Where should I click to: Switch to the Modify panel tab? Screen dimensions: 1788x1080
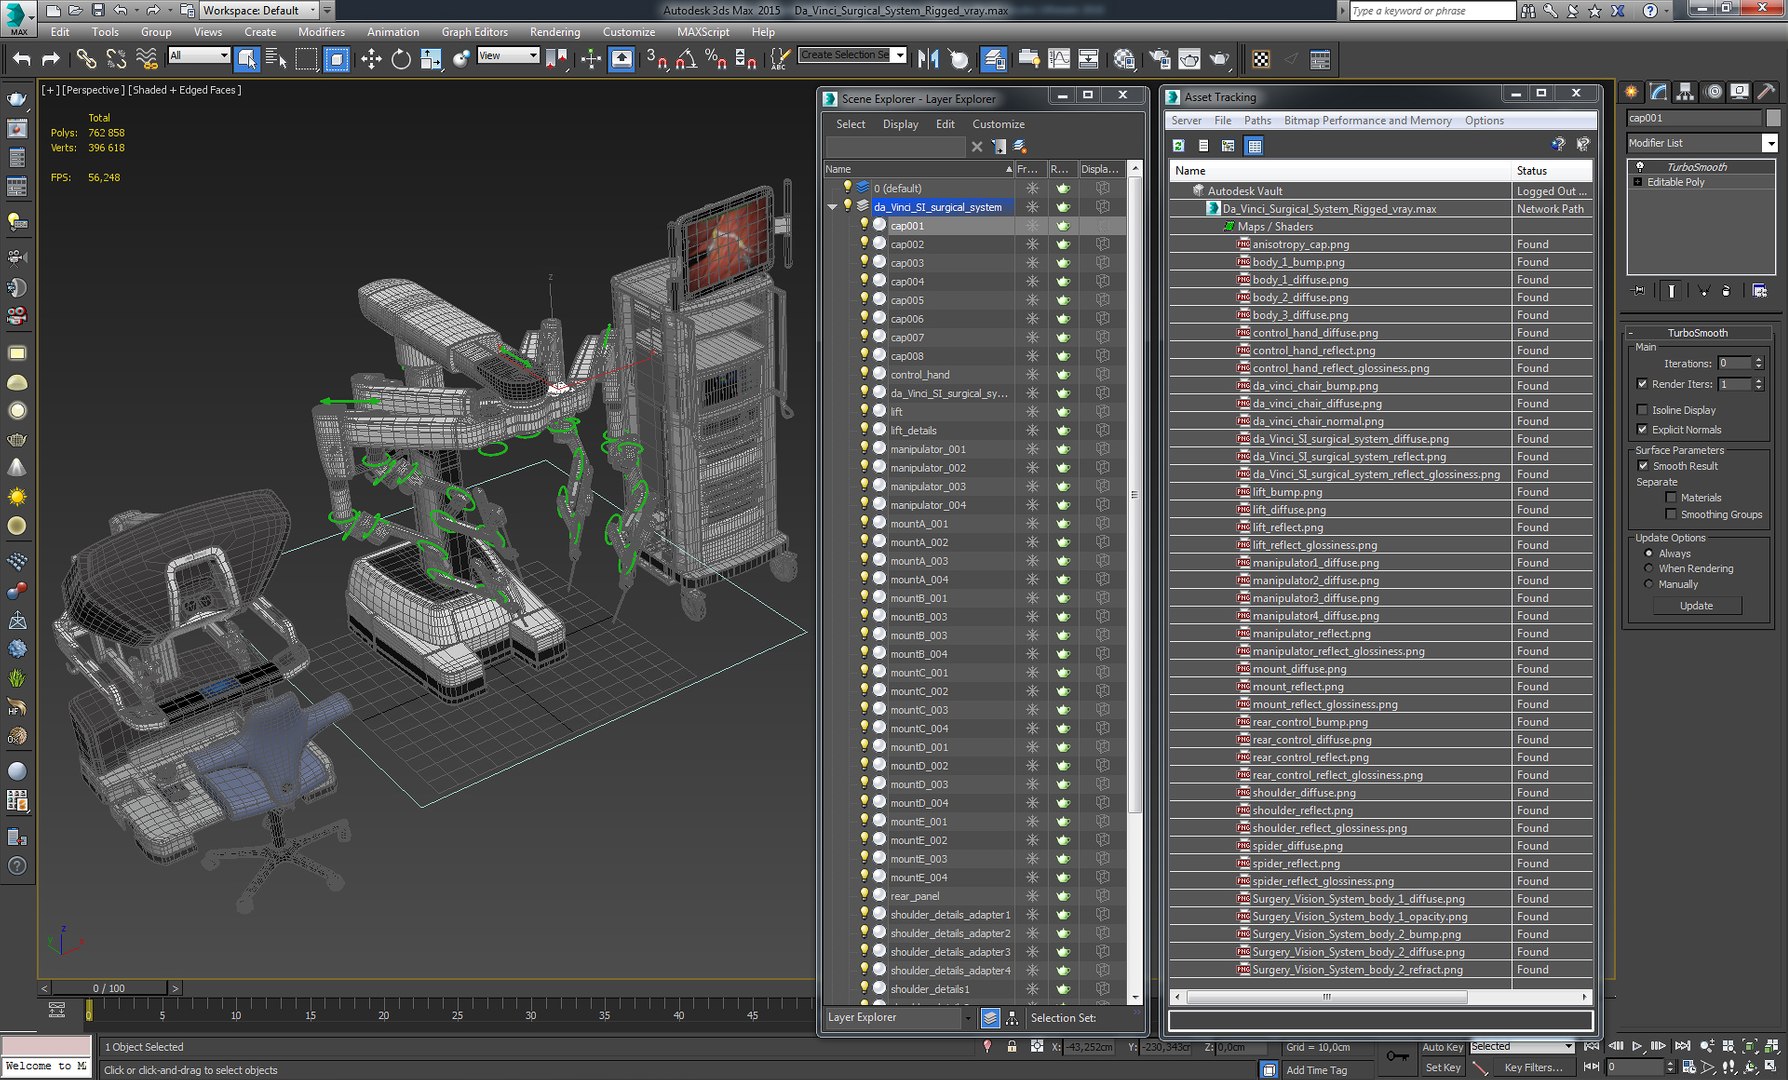click(x=1659, y=91)
